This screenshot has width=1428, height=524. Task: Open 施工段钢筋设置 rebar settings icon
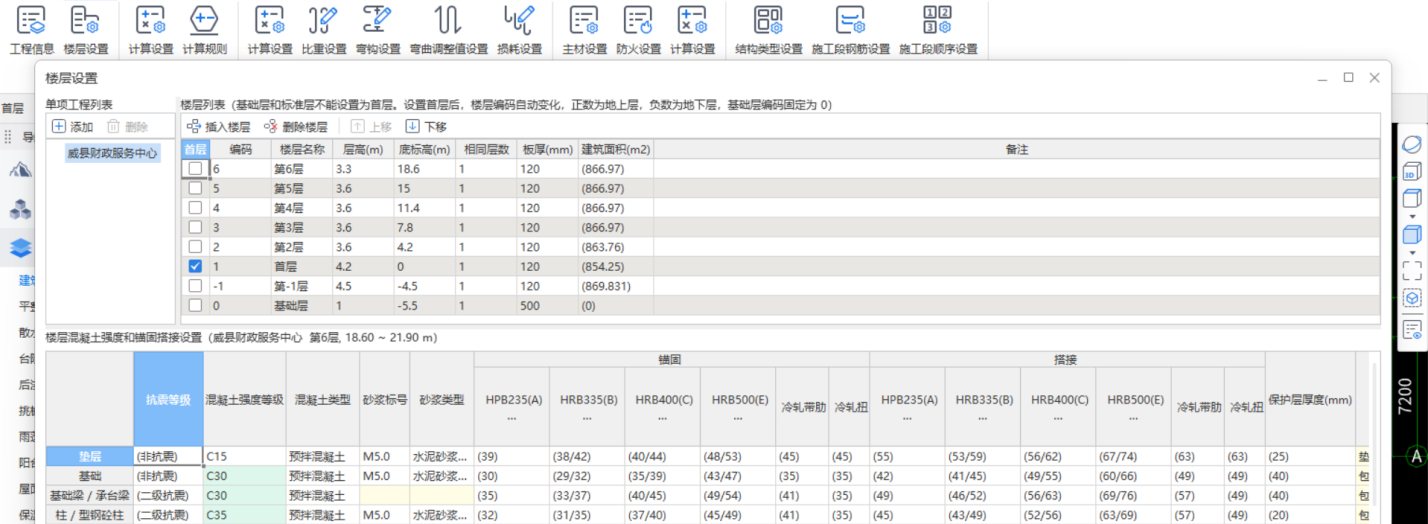(850, 19)
